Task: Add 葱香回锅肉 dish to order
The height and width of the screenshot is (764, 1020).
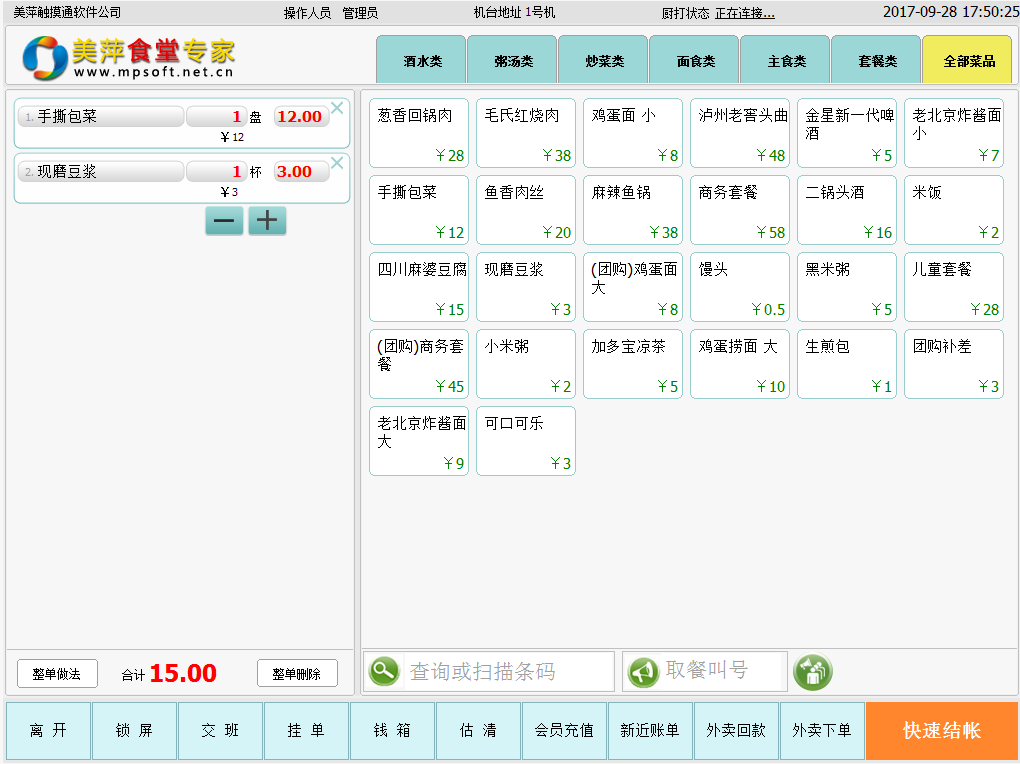Action: tap(419, 133)
